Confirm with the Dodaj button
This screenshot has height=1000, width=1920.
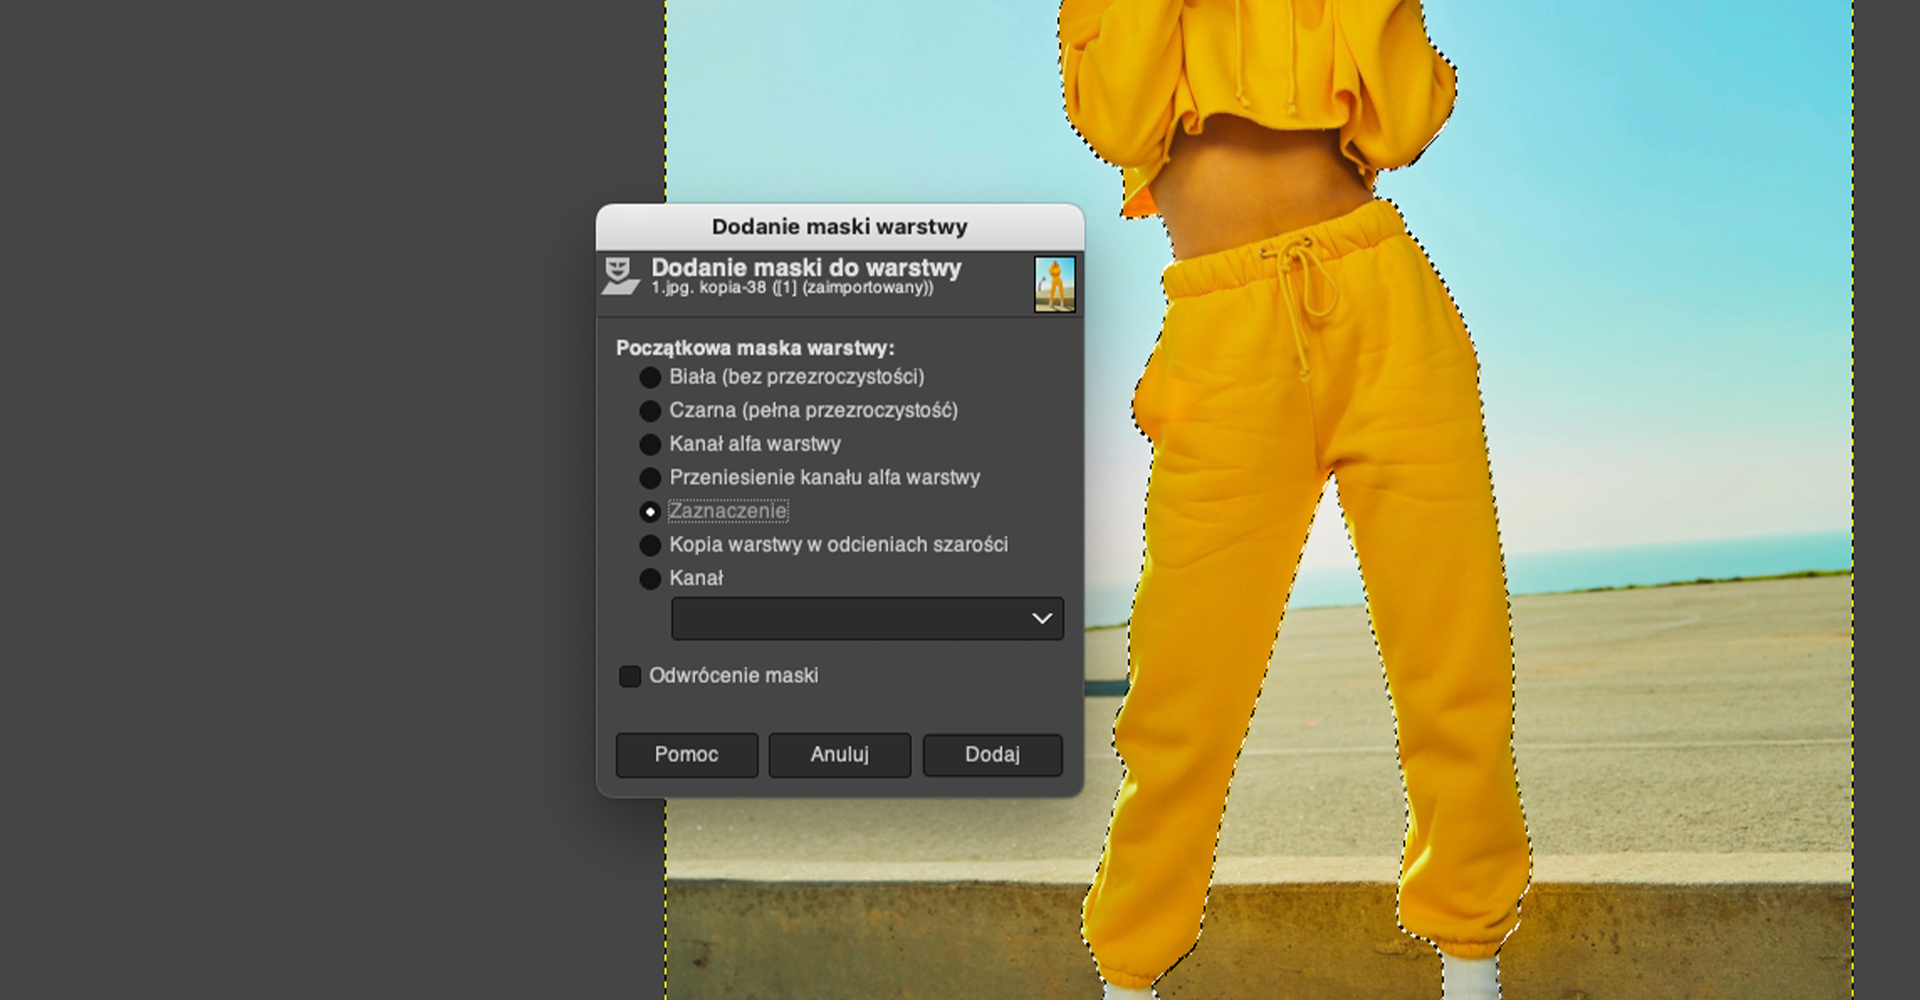pyautogui.click(x=993, y=755)
